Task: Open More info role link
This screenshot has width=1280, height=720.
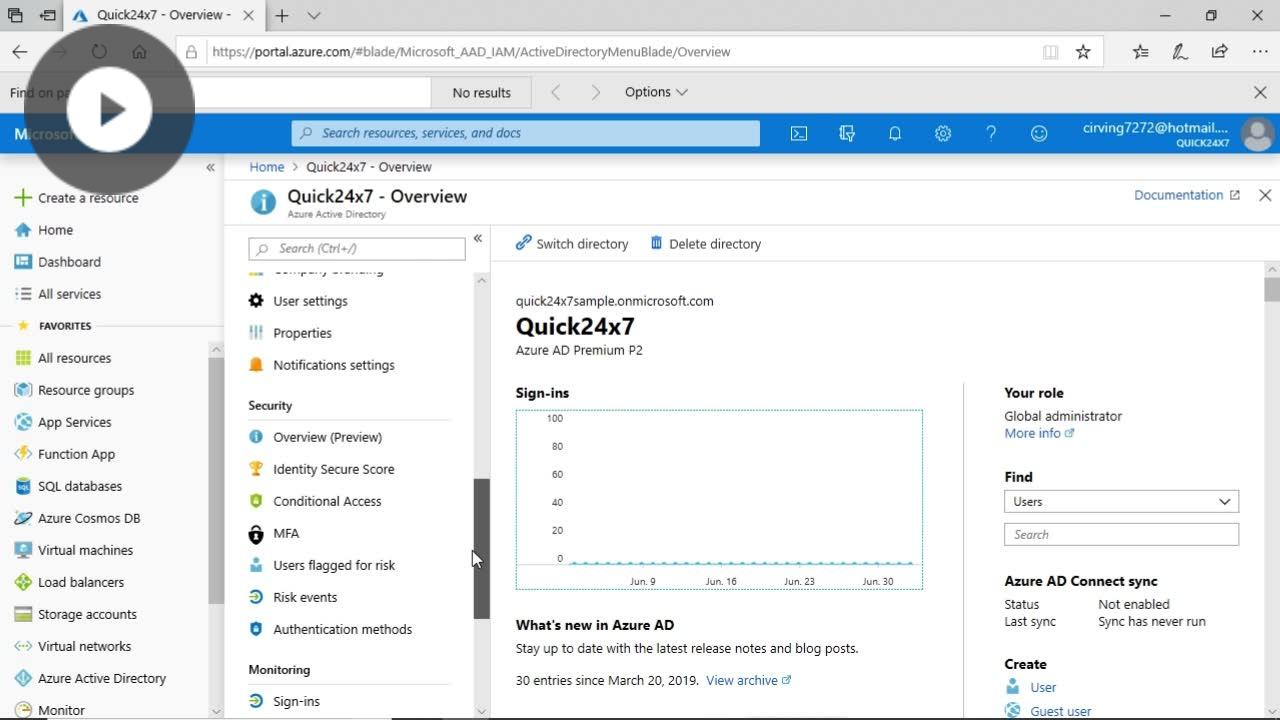Action: 1039,433
